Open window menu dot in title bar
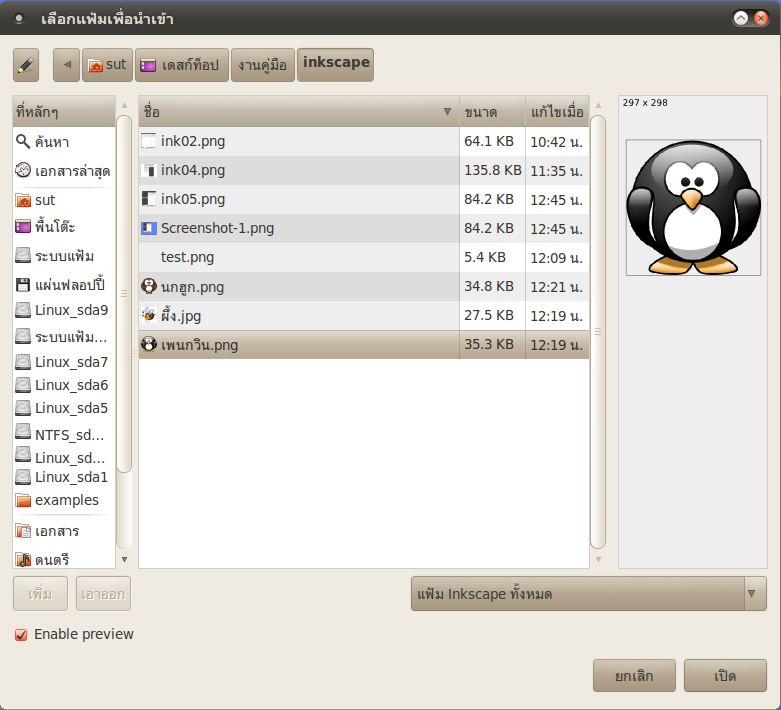This screenshot has height=710, width=781. click(19, 19)
